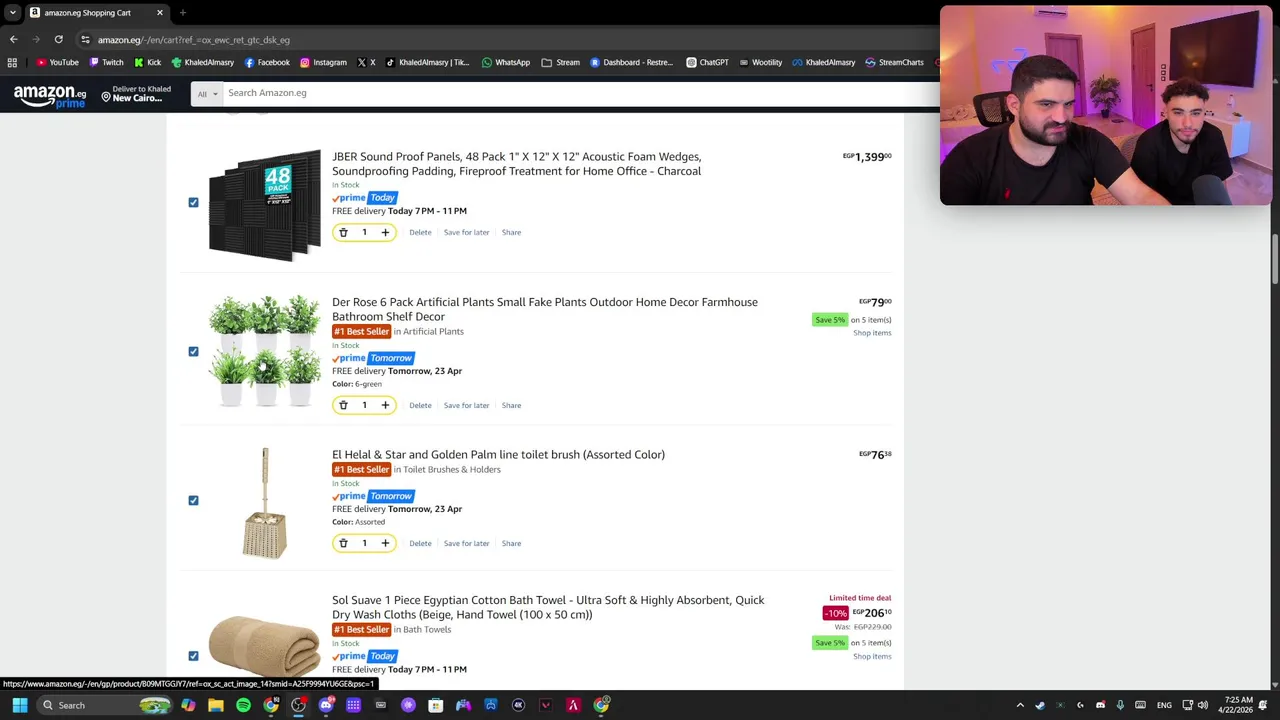Viewport: 1280px width, 720px height.
Task: Share the El Helal toilet brush item
Action: (x=511, y=543)
